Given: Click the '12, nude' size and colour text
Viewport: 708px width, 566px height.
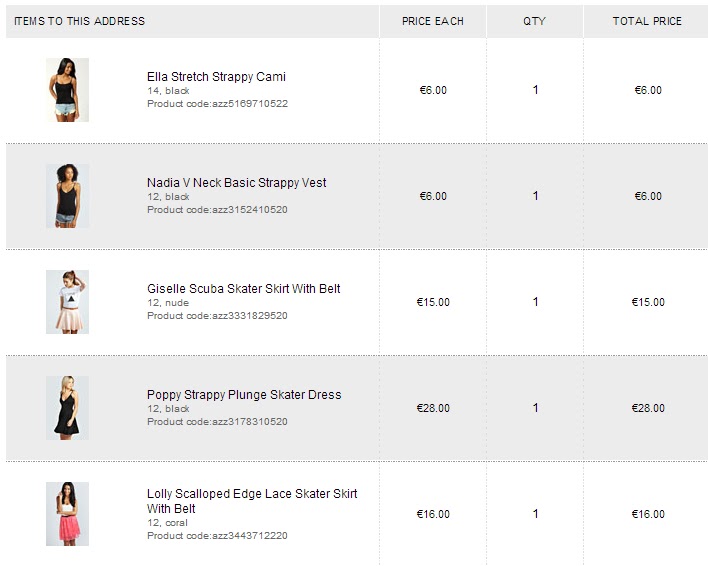Looking at the screenshot, I should point(168,303).
